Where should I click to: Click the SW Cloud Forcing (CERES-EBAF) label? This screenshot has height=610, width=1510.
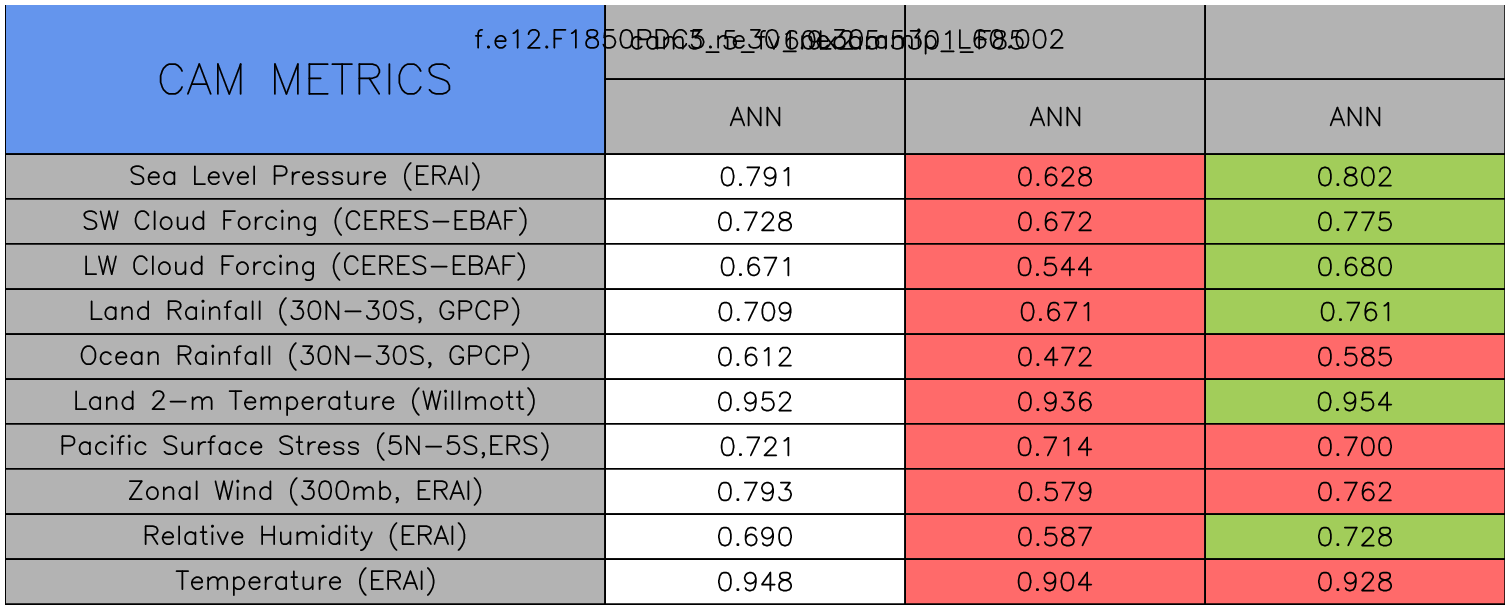coord(305,222)
